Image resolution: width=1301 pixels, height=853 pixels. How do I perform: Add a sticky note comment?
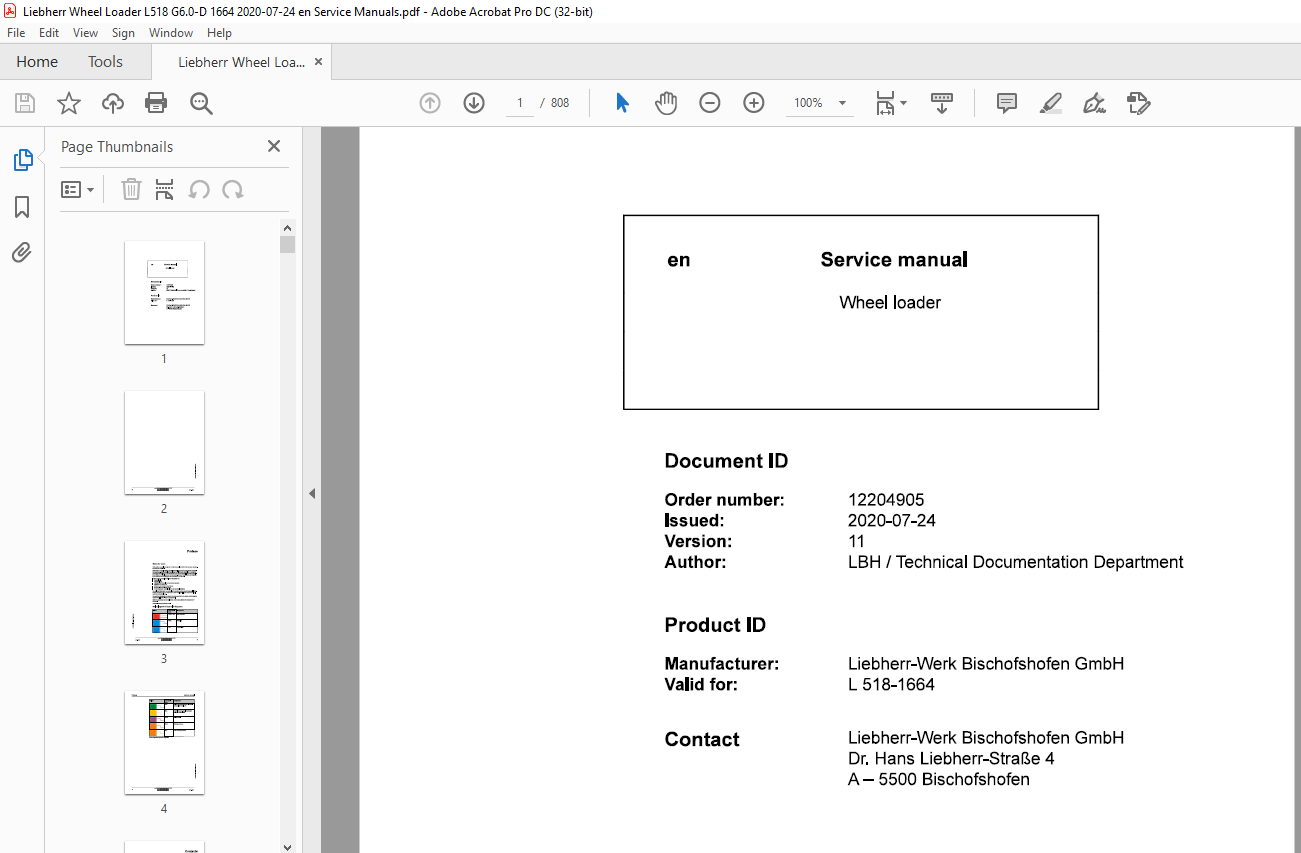coord(1007,103)
